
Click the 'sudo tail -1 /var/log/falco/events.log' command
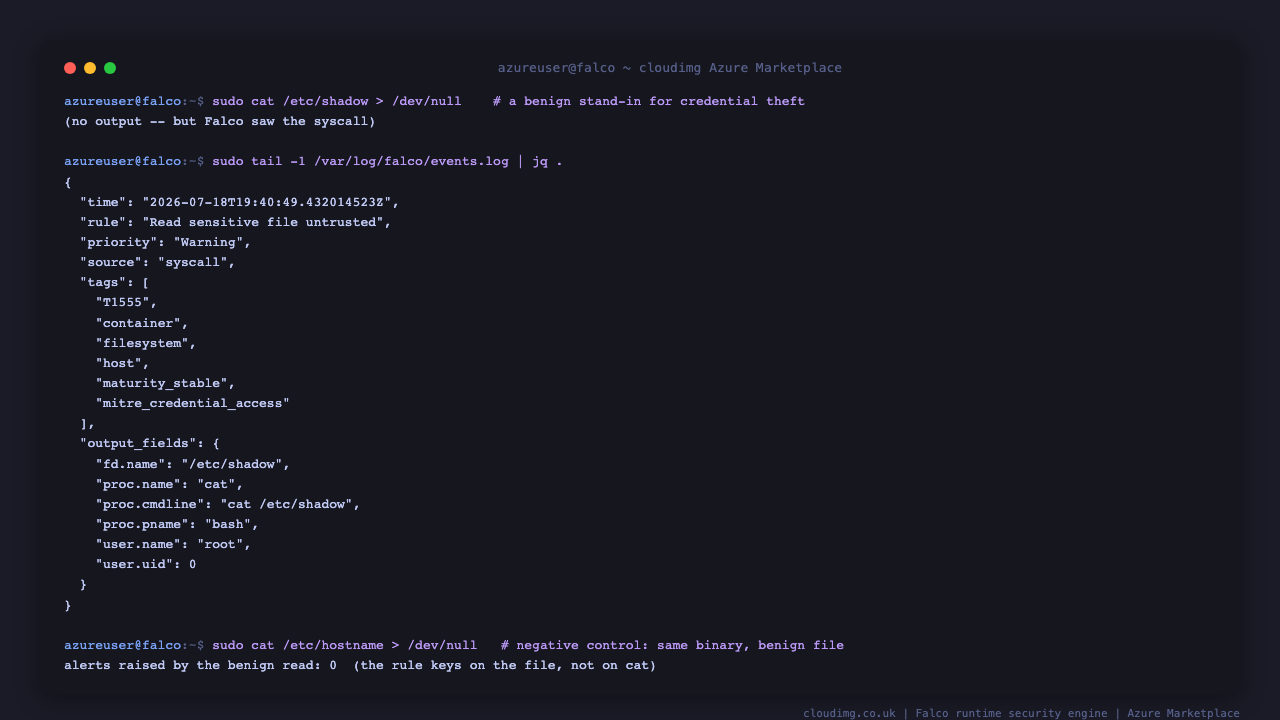pyautogui.click(x=360, y=161)
